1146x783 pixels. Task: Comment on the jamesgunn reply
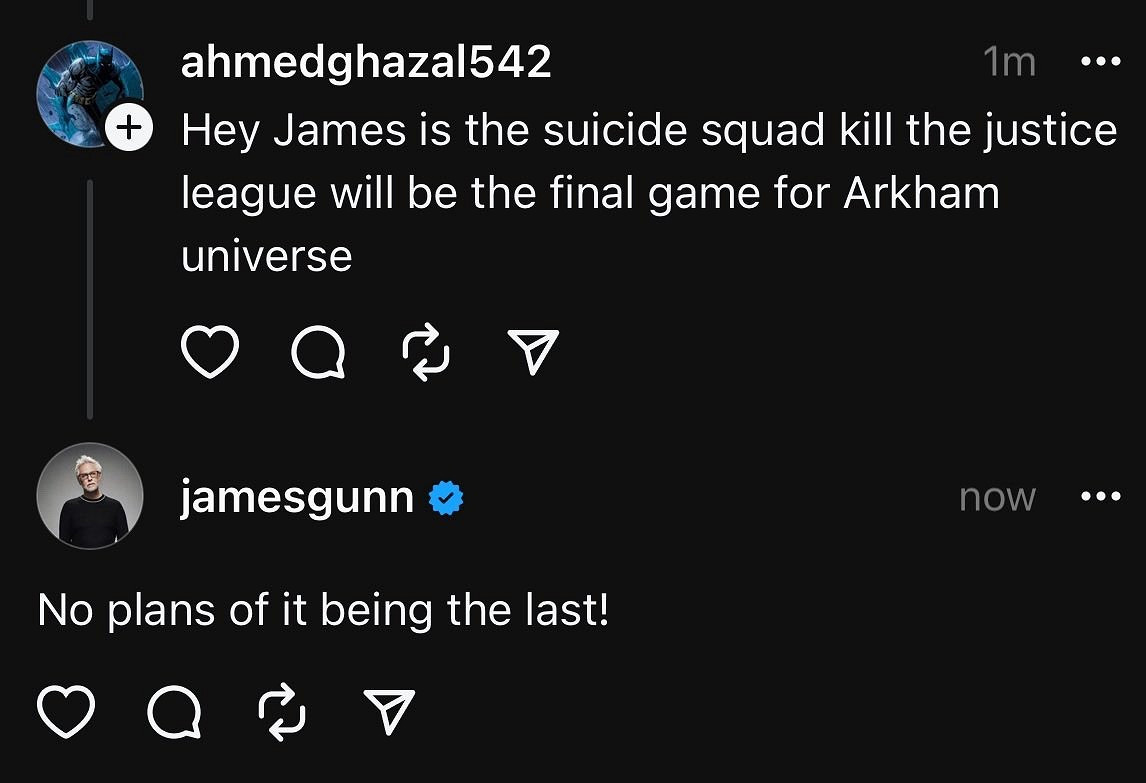point(174,711)
